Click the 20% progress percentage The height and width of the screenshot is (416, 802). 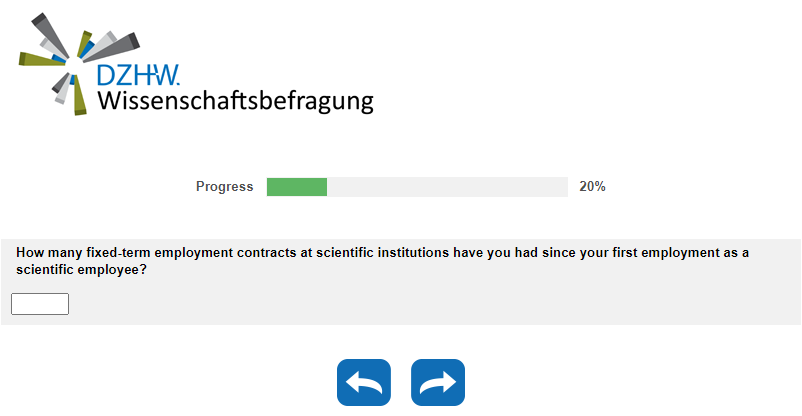pos(592,187)
